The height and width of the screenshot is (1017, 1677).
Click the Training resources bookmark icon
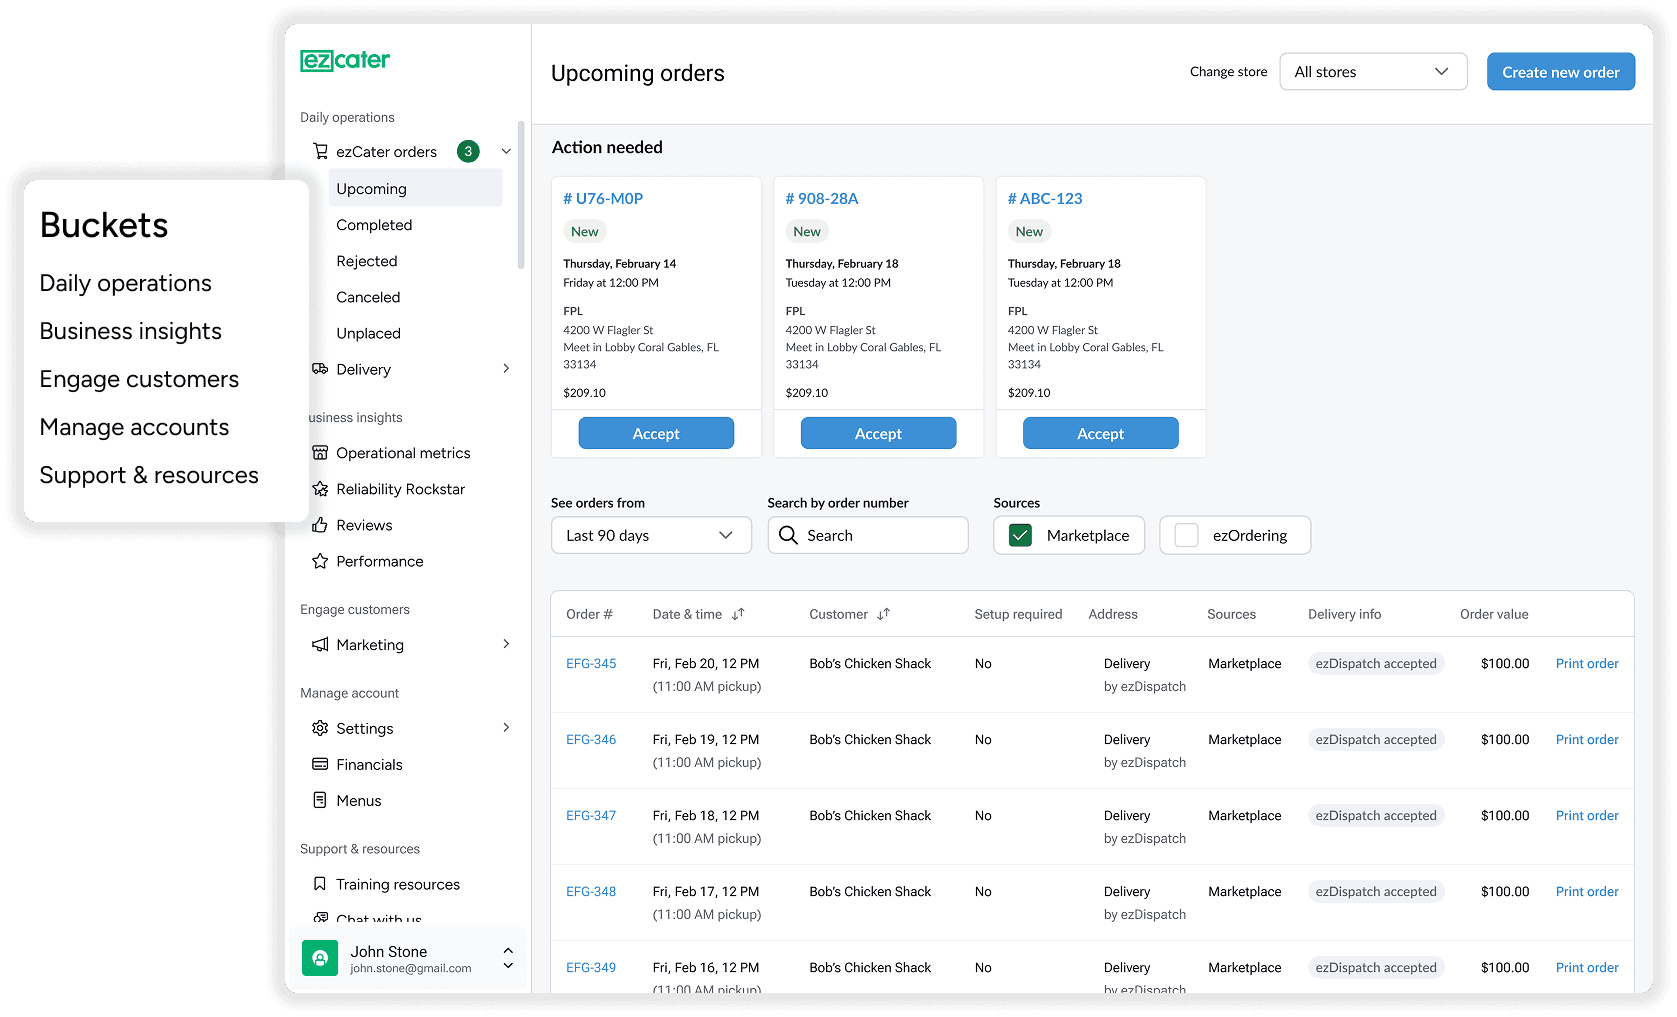[x=320, y=884]
